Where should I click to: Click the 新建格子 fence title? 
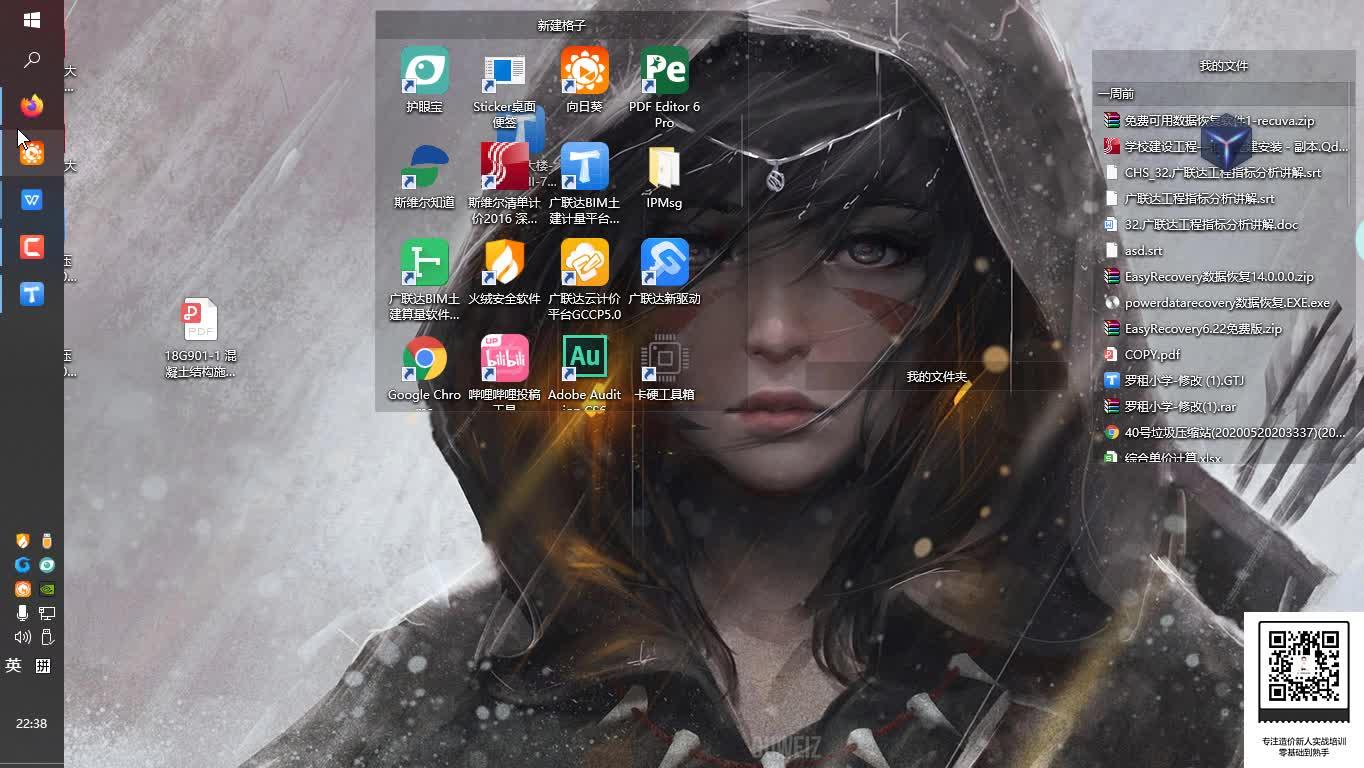562,25
